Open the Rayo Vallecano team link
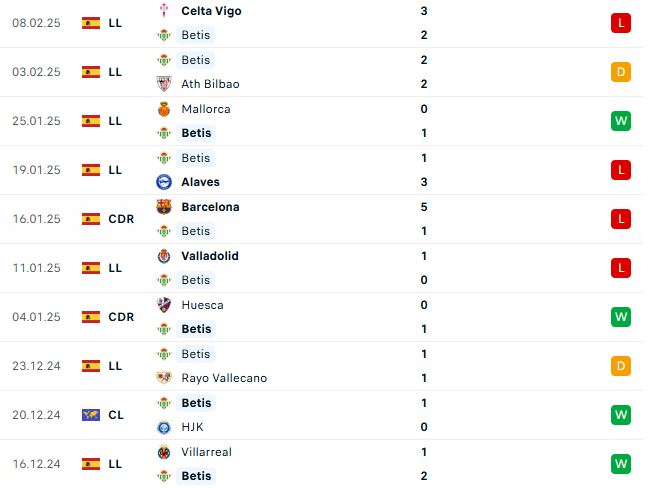This screenshot has width=650, height=488. tap(224, 378)
